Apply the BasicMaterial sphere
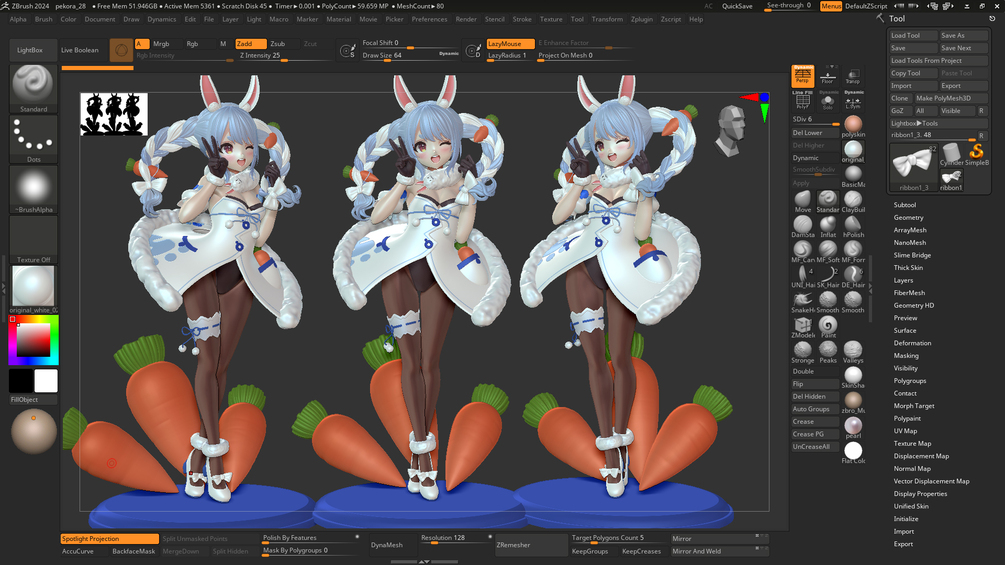The image size is (1005, 565). (x=853, y=176)
